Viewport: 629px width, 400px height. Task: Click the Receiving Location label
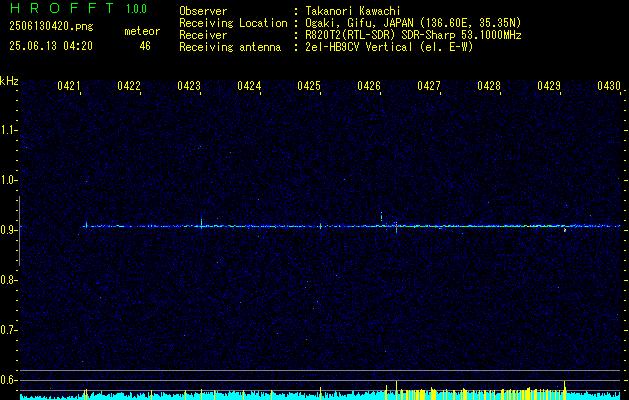pyautogui.click(x=233, y=23)
